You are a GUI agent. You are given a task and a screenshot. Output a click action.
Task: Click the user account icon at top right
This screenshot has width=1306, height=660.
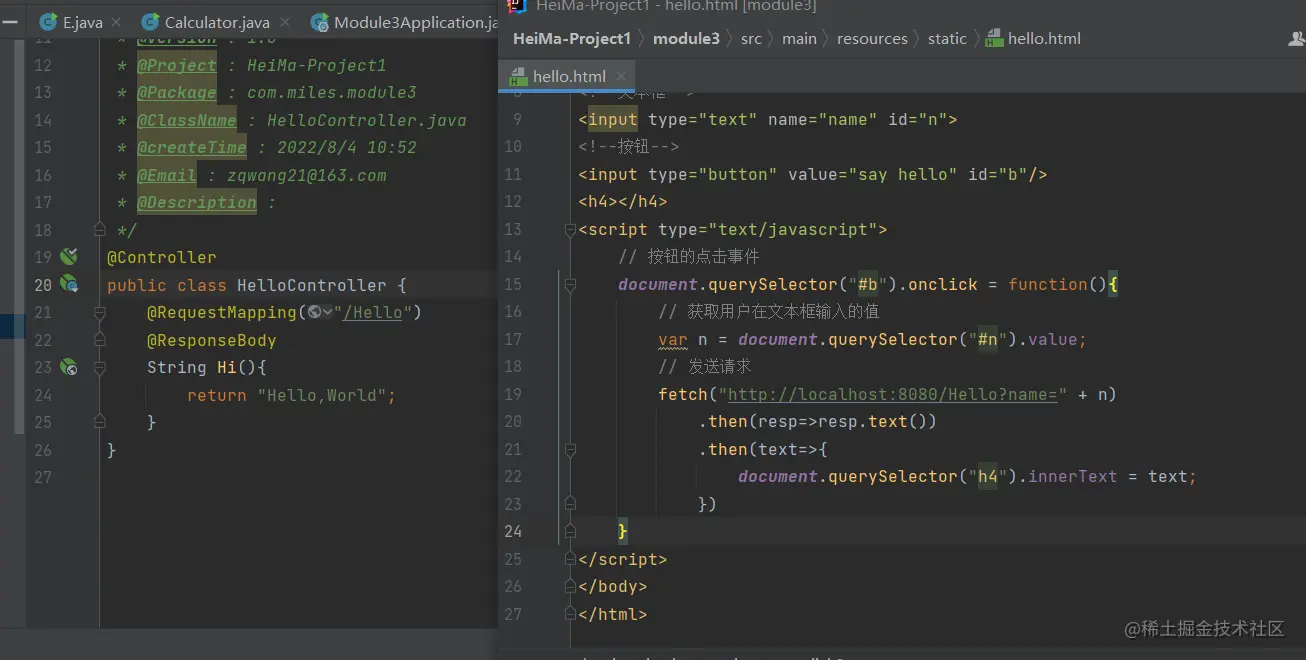coord(1297,39)
